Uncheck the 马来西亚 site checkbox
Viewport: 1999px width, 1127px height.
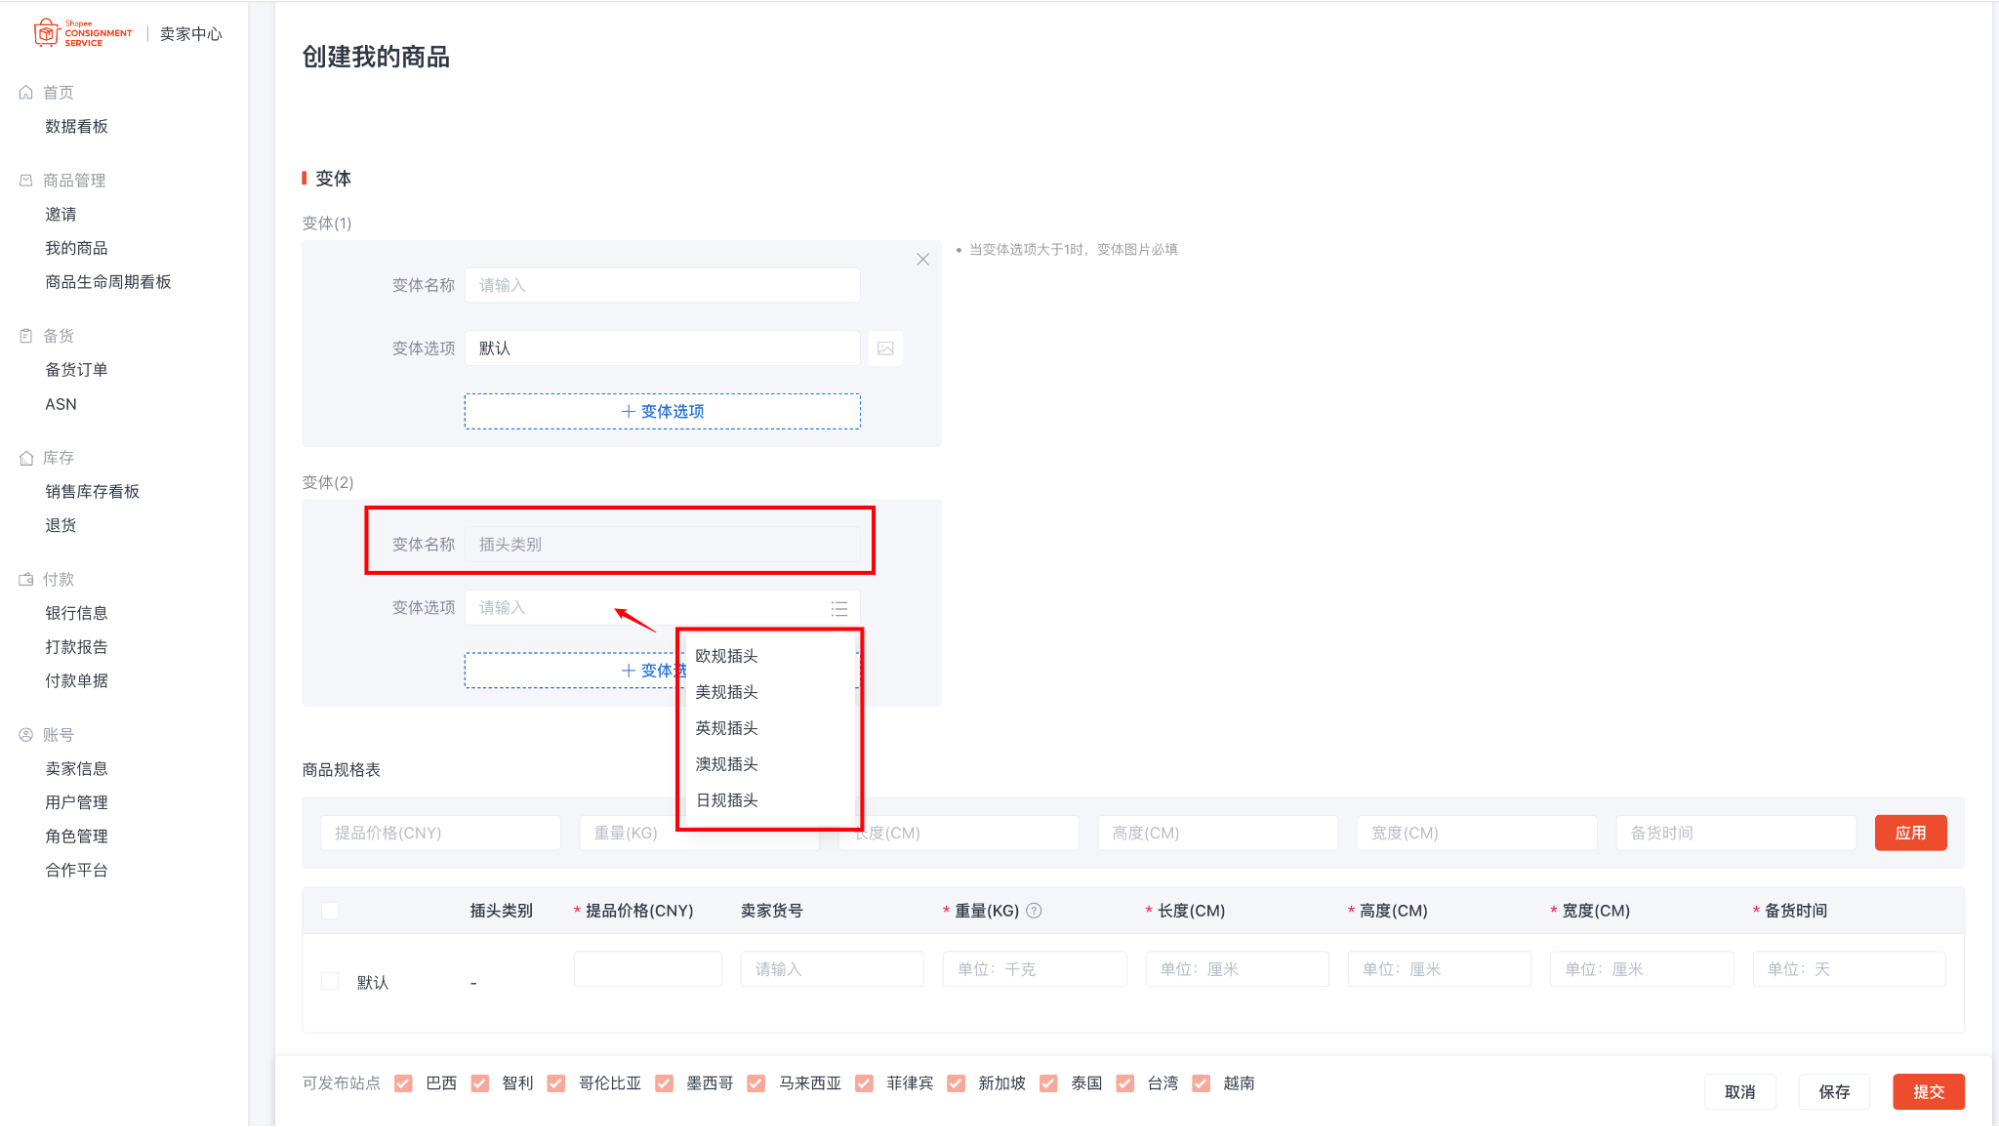pos(757,1084)
